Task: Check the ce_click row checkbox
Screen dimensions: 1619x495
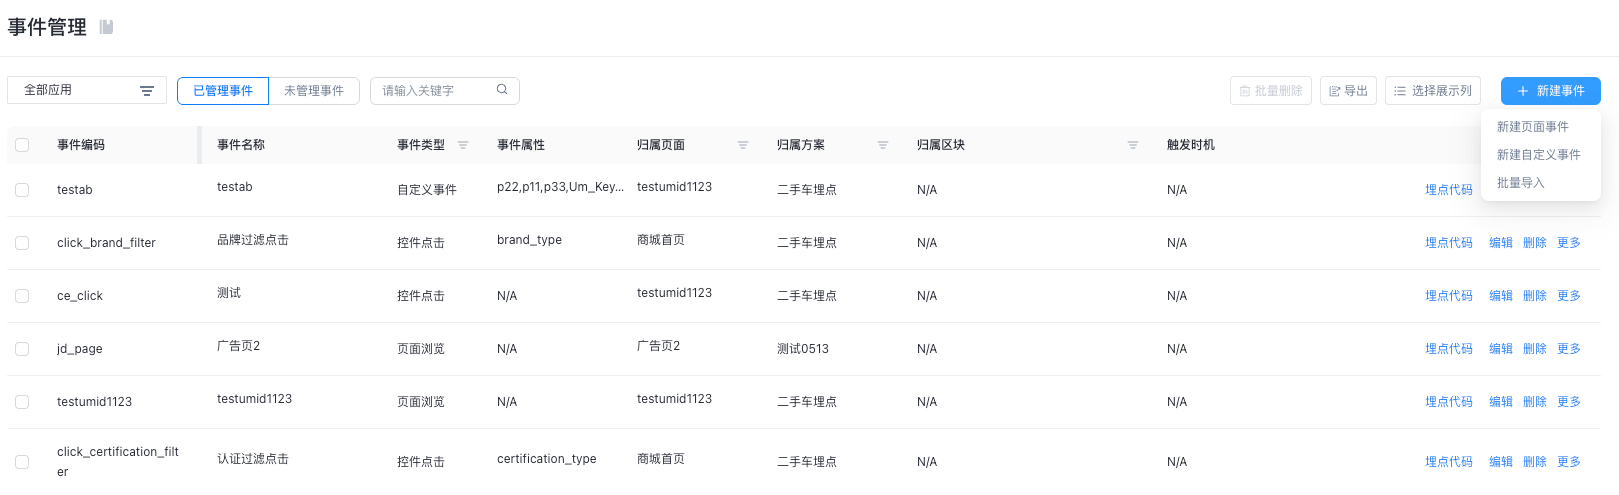Action: tap(22, 296)
